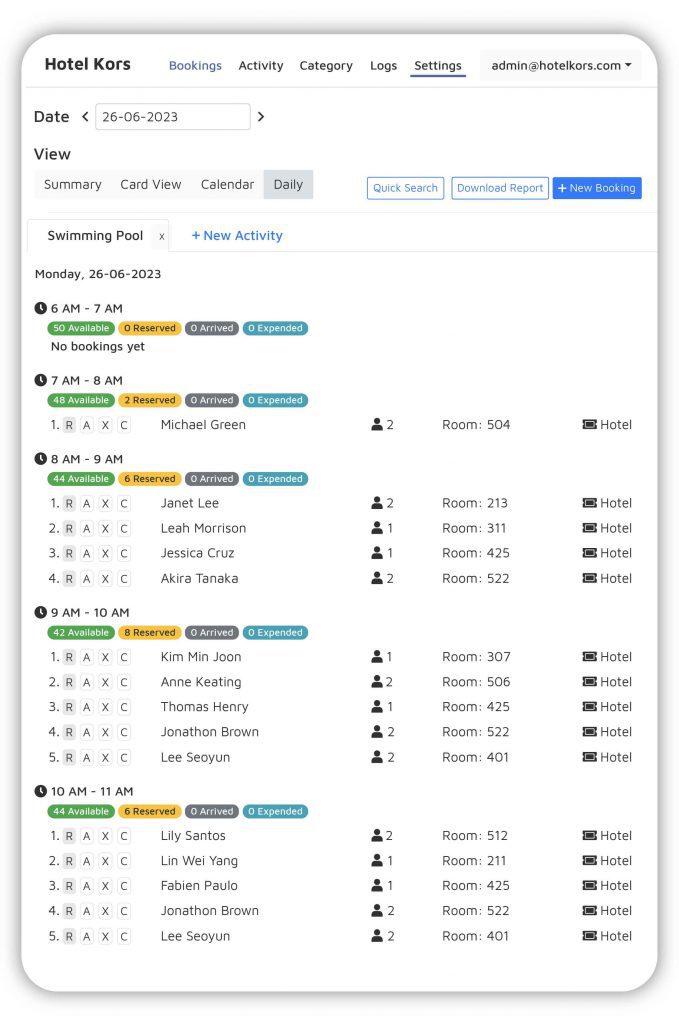Switch to Calendar view tab

coord(227,185)
